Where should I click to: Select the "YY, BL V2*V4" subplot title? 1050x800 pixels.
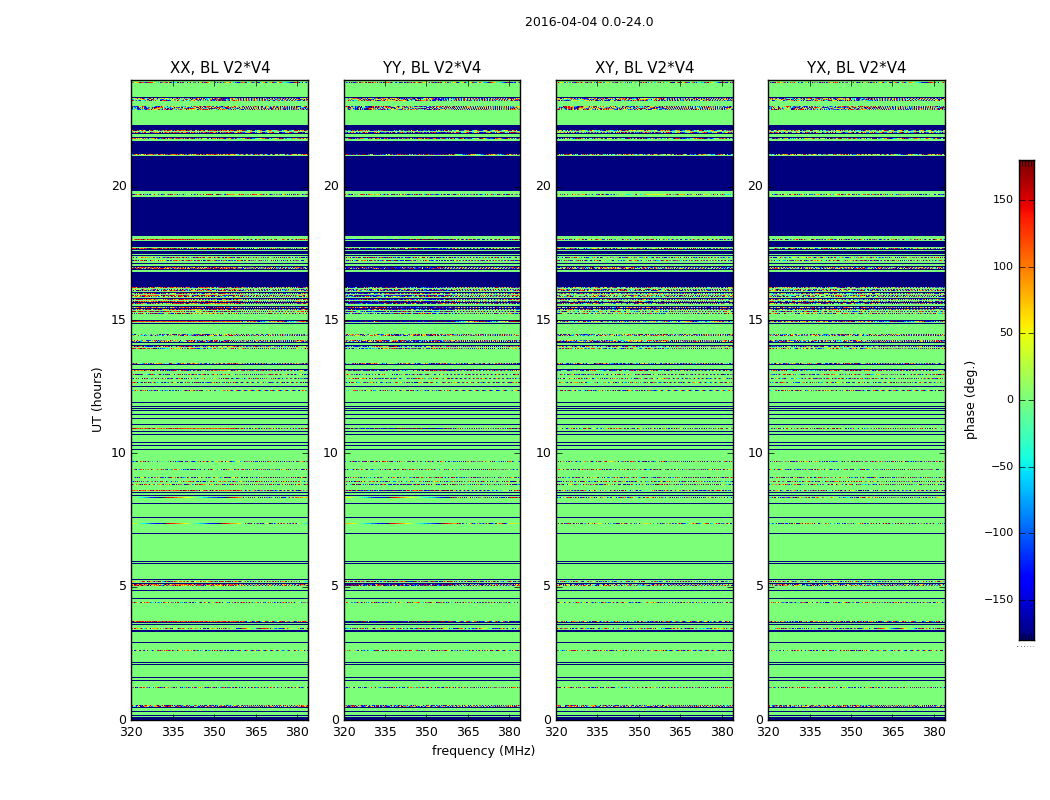(x=432, y=68)
